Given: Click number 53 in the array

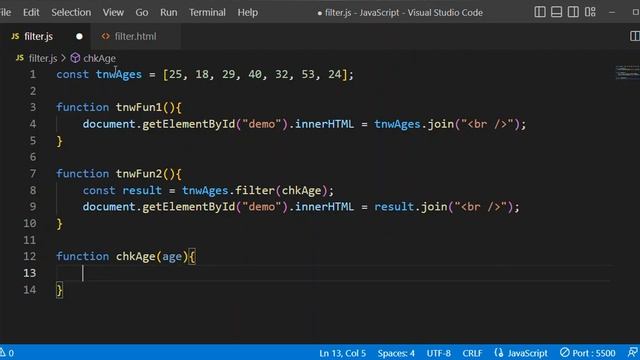Looking at the screenshot, I should 308,74.
